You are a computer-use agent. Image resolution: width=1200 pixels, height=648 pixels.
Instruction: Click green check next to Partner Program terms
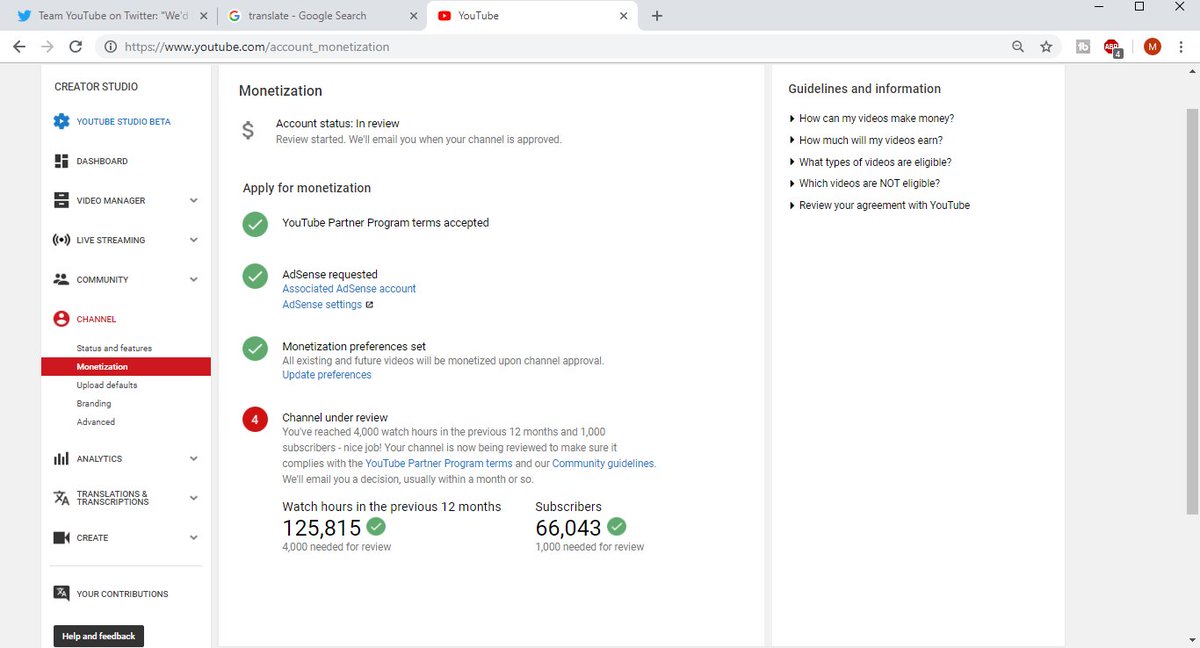tap(255, 224)
